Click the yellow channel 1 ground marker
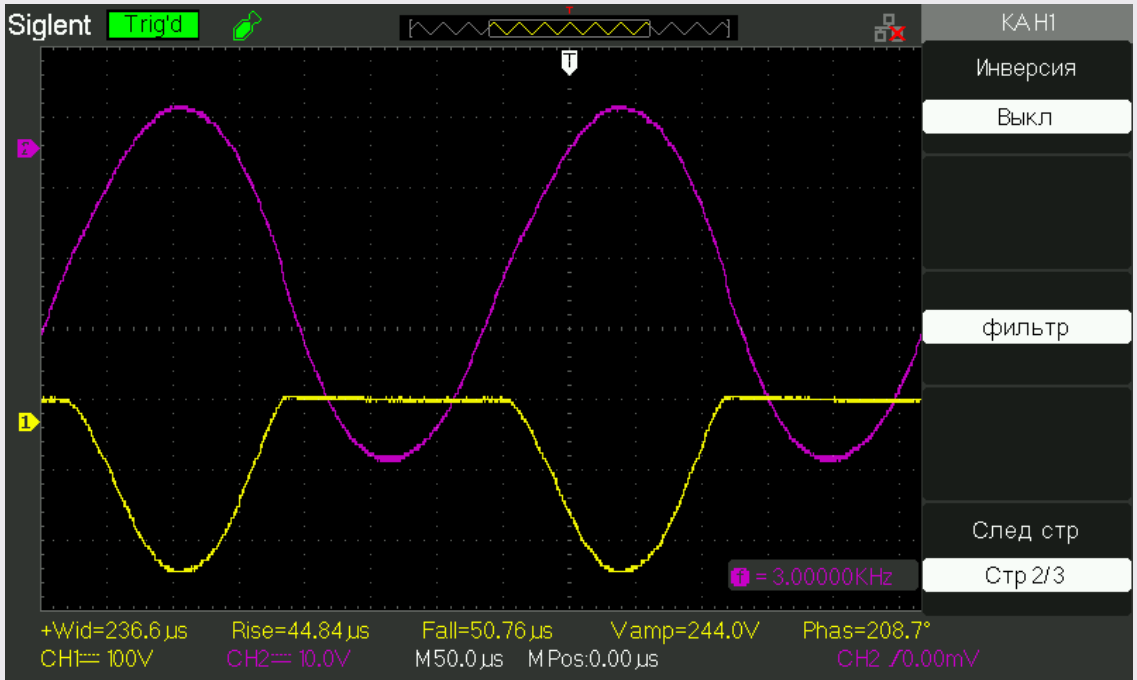 [27, 422]
